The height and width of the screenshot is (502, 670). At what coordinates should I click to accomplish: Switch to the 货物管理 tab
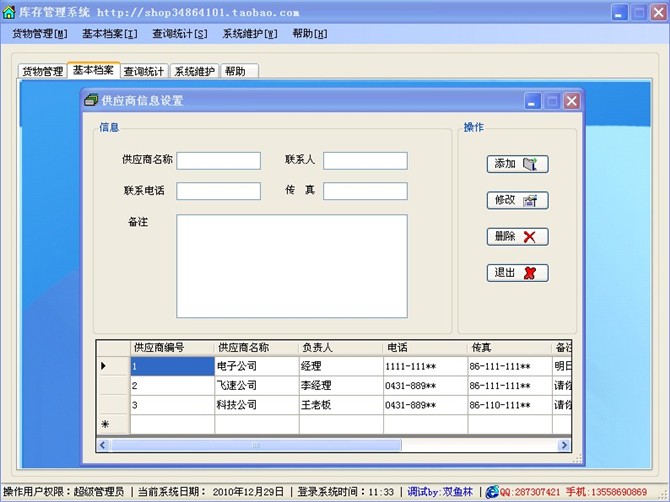click(42, 72)
